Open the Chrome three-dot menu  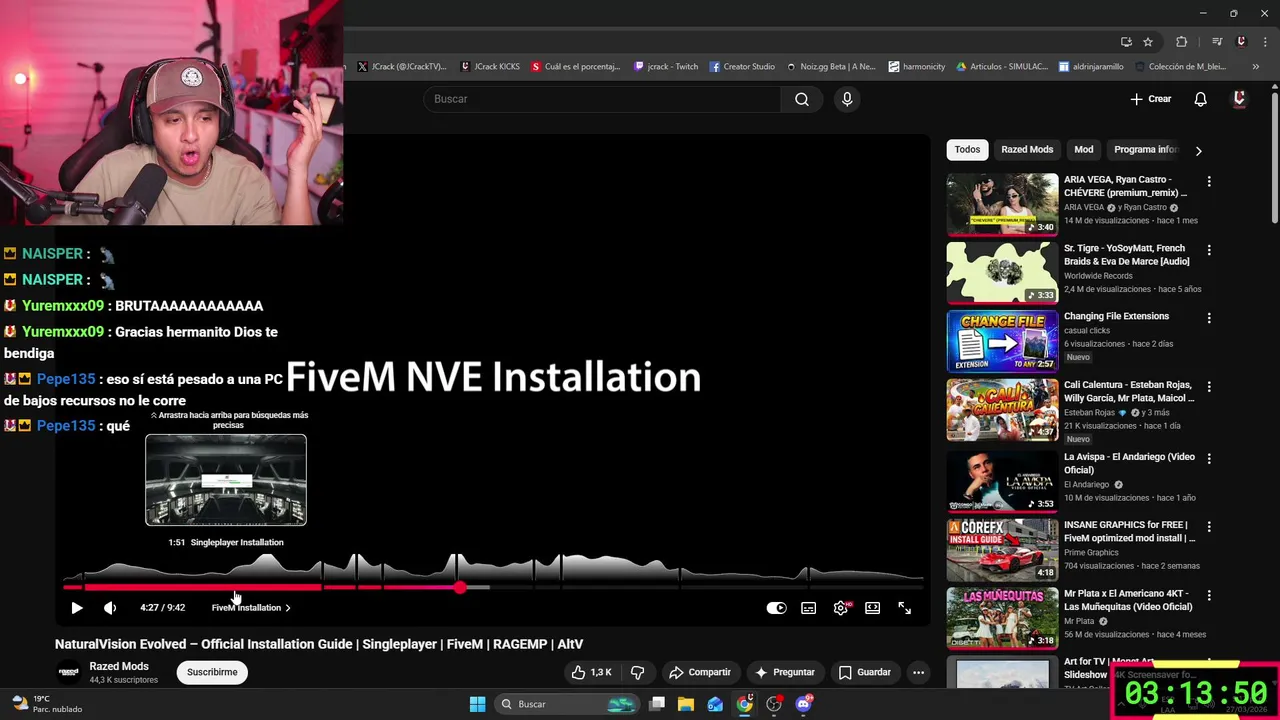click(1265, 42)
